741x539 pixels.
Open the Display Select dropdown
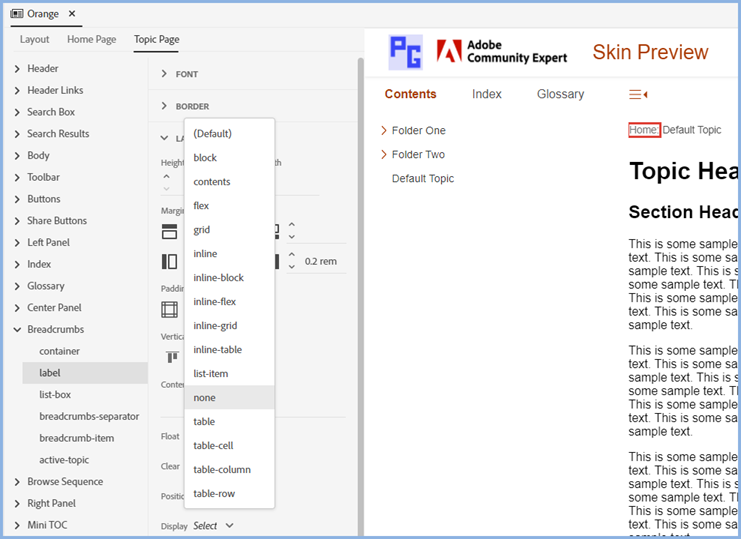[213, 526]
